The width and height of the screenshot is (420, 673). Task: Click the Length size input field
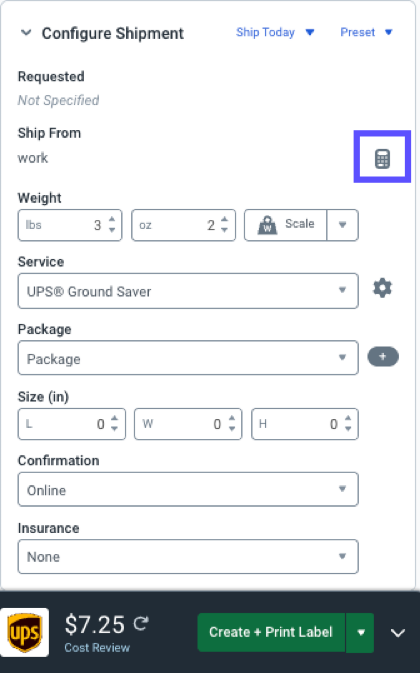coord(72,424)
